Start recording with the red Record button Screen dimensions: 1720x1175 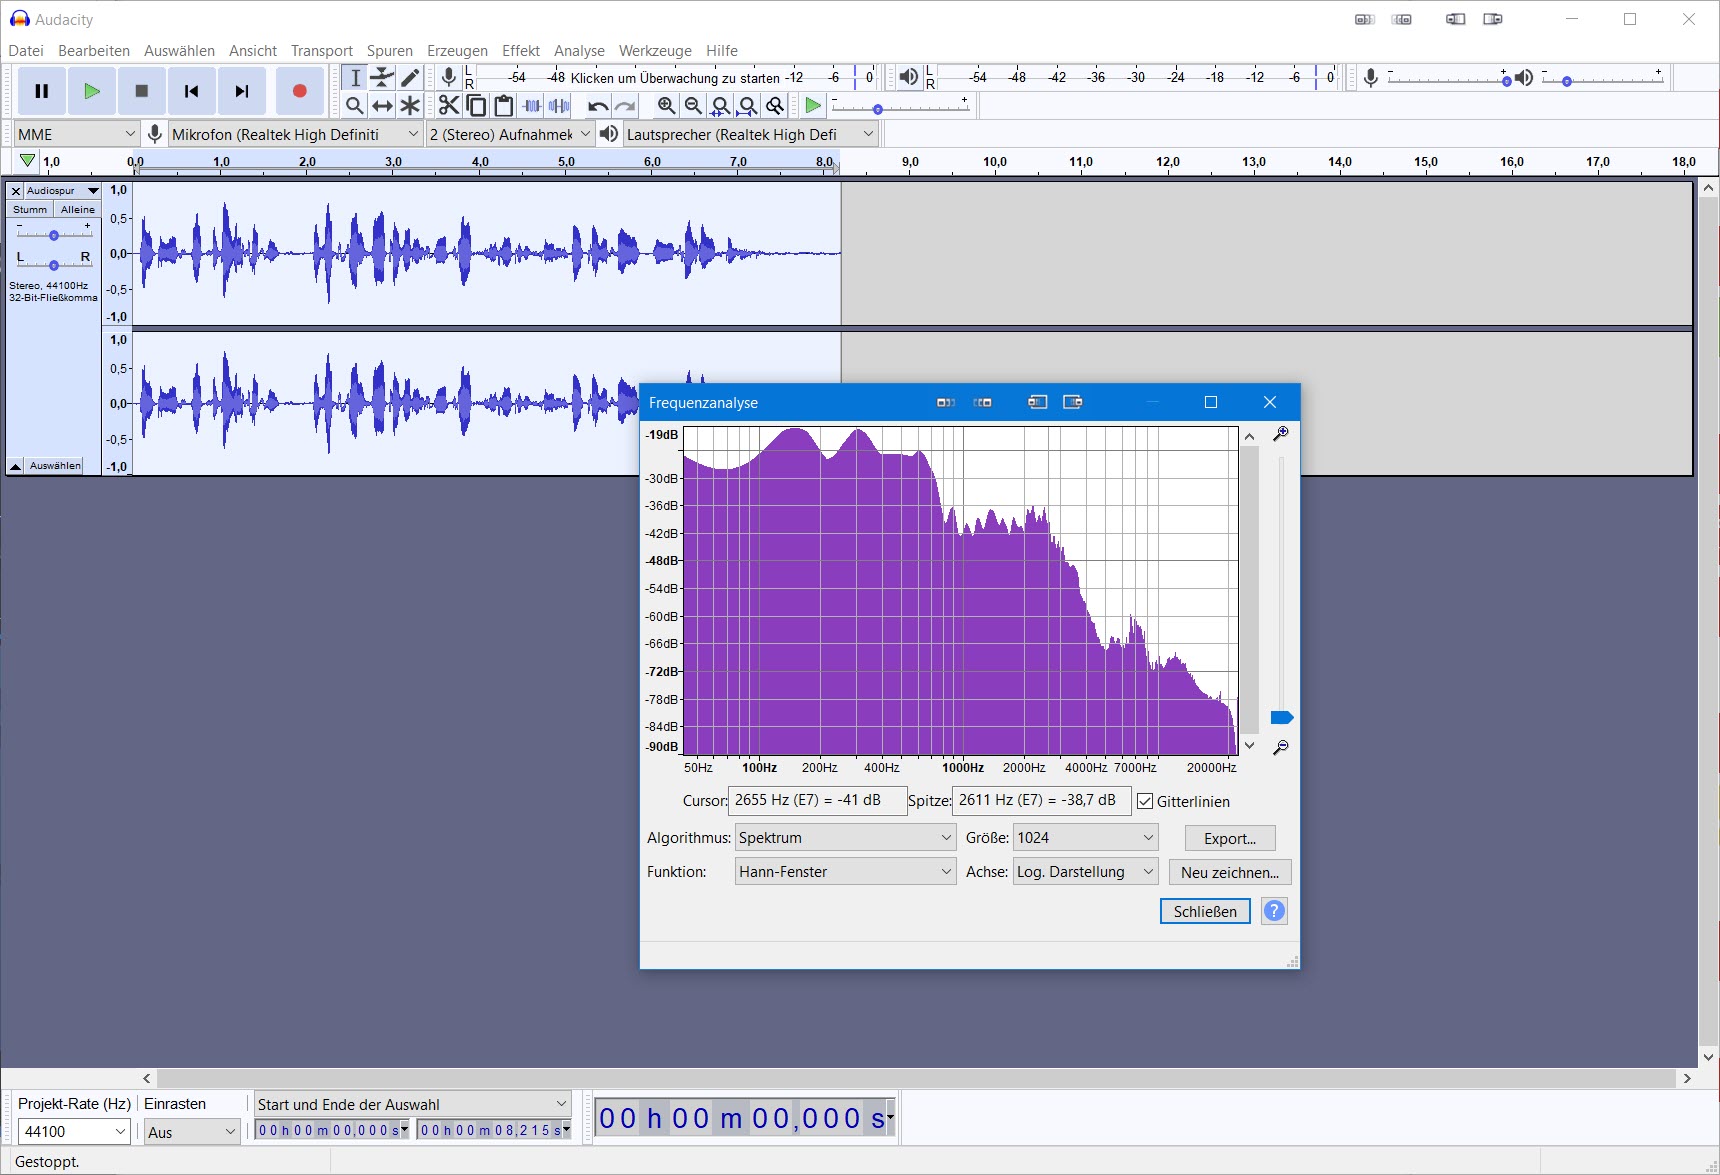pyautogui.click(x=299, y=91)
